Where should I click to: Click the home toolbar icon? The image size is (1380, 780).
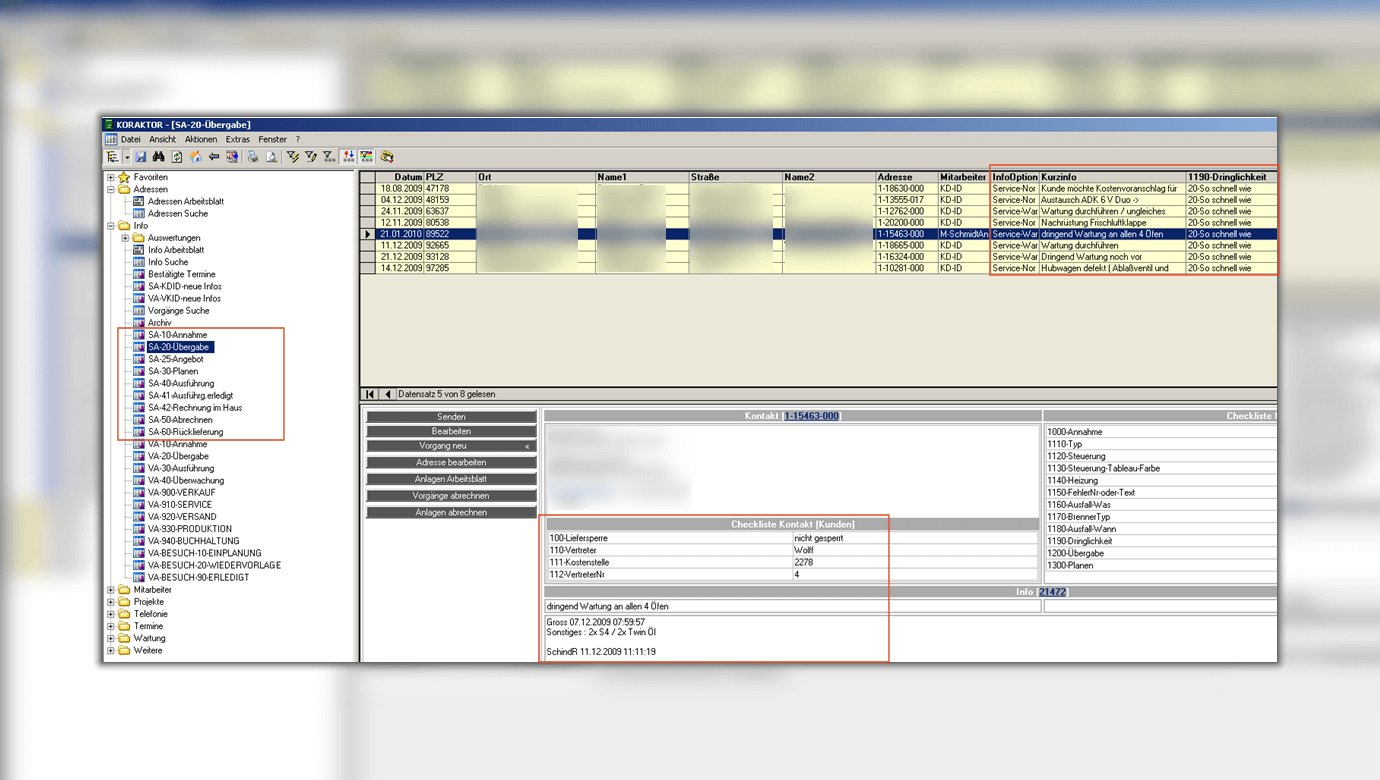[x=195, y=157]
